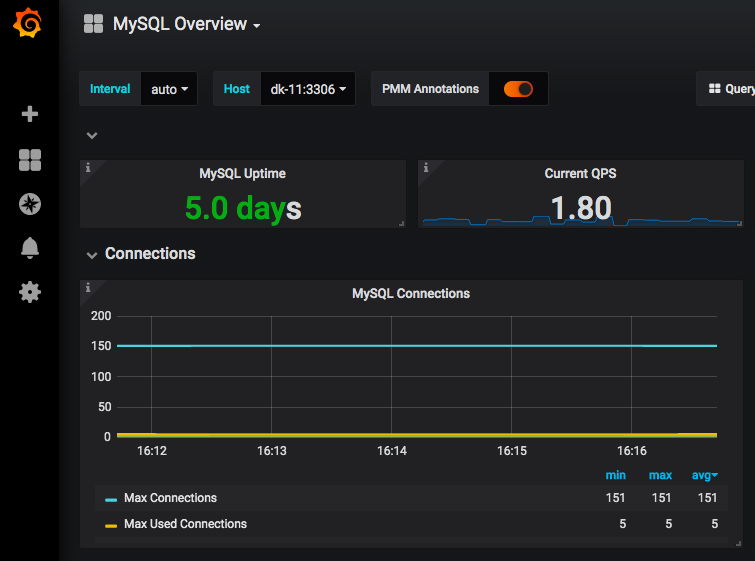Screen dimensions: 755x561
Task: Click info icon on MySQL Uptime panel
Action: (x=88, y=168)
